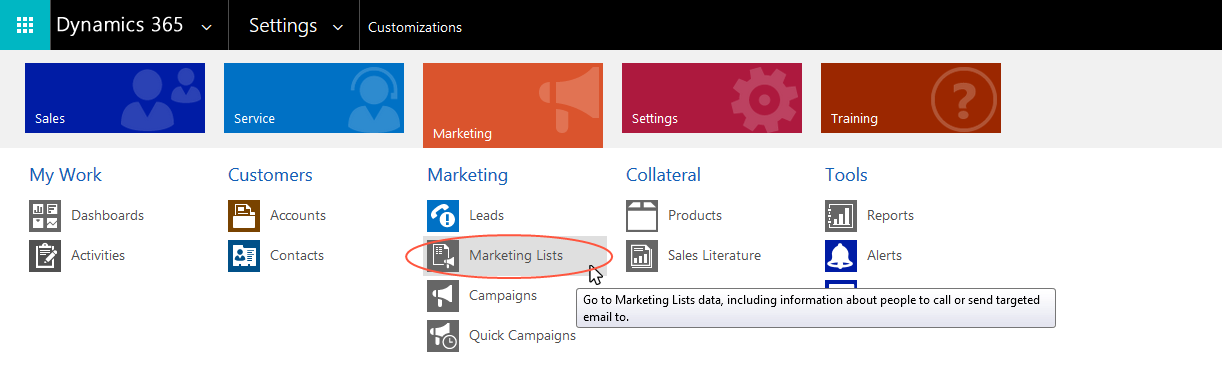Click the Sales Literature icon
This screenshot has width=1222, height=374.
tap(642, 256)
